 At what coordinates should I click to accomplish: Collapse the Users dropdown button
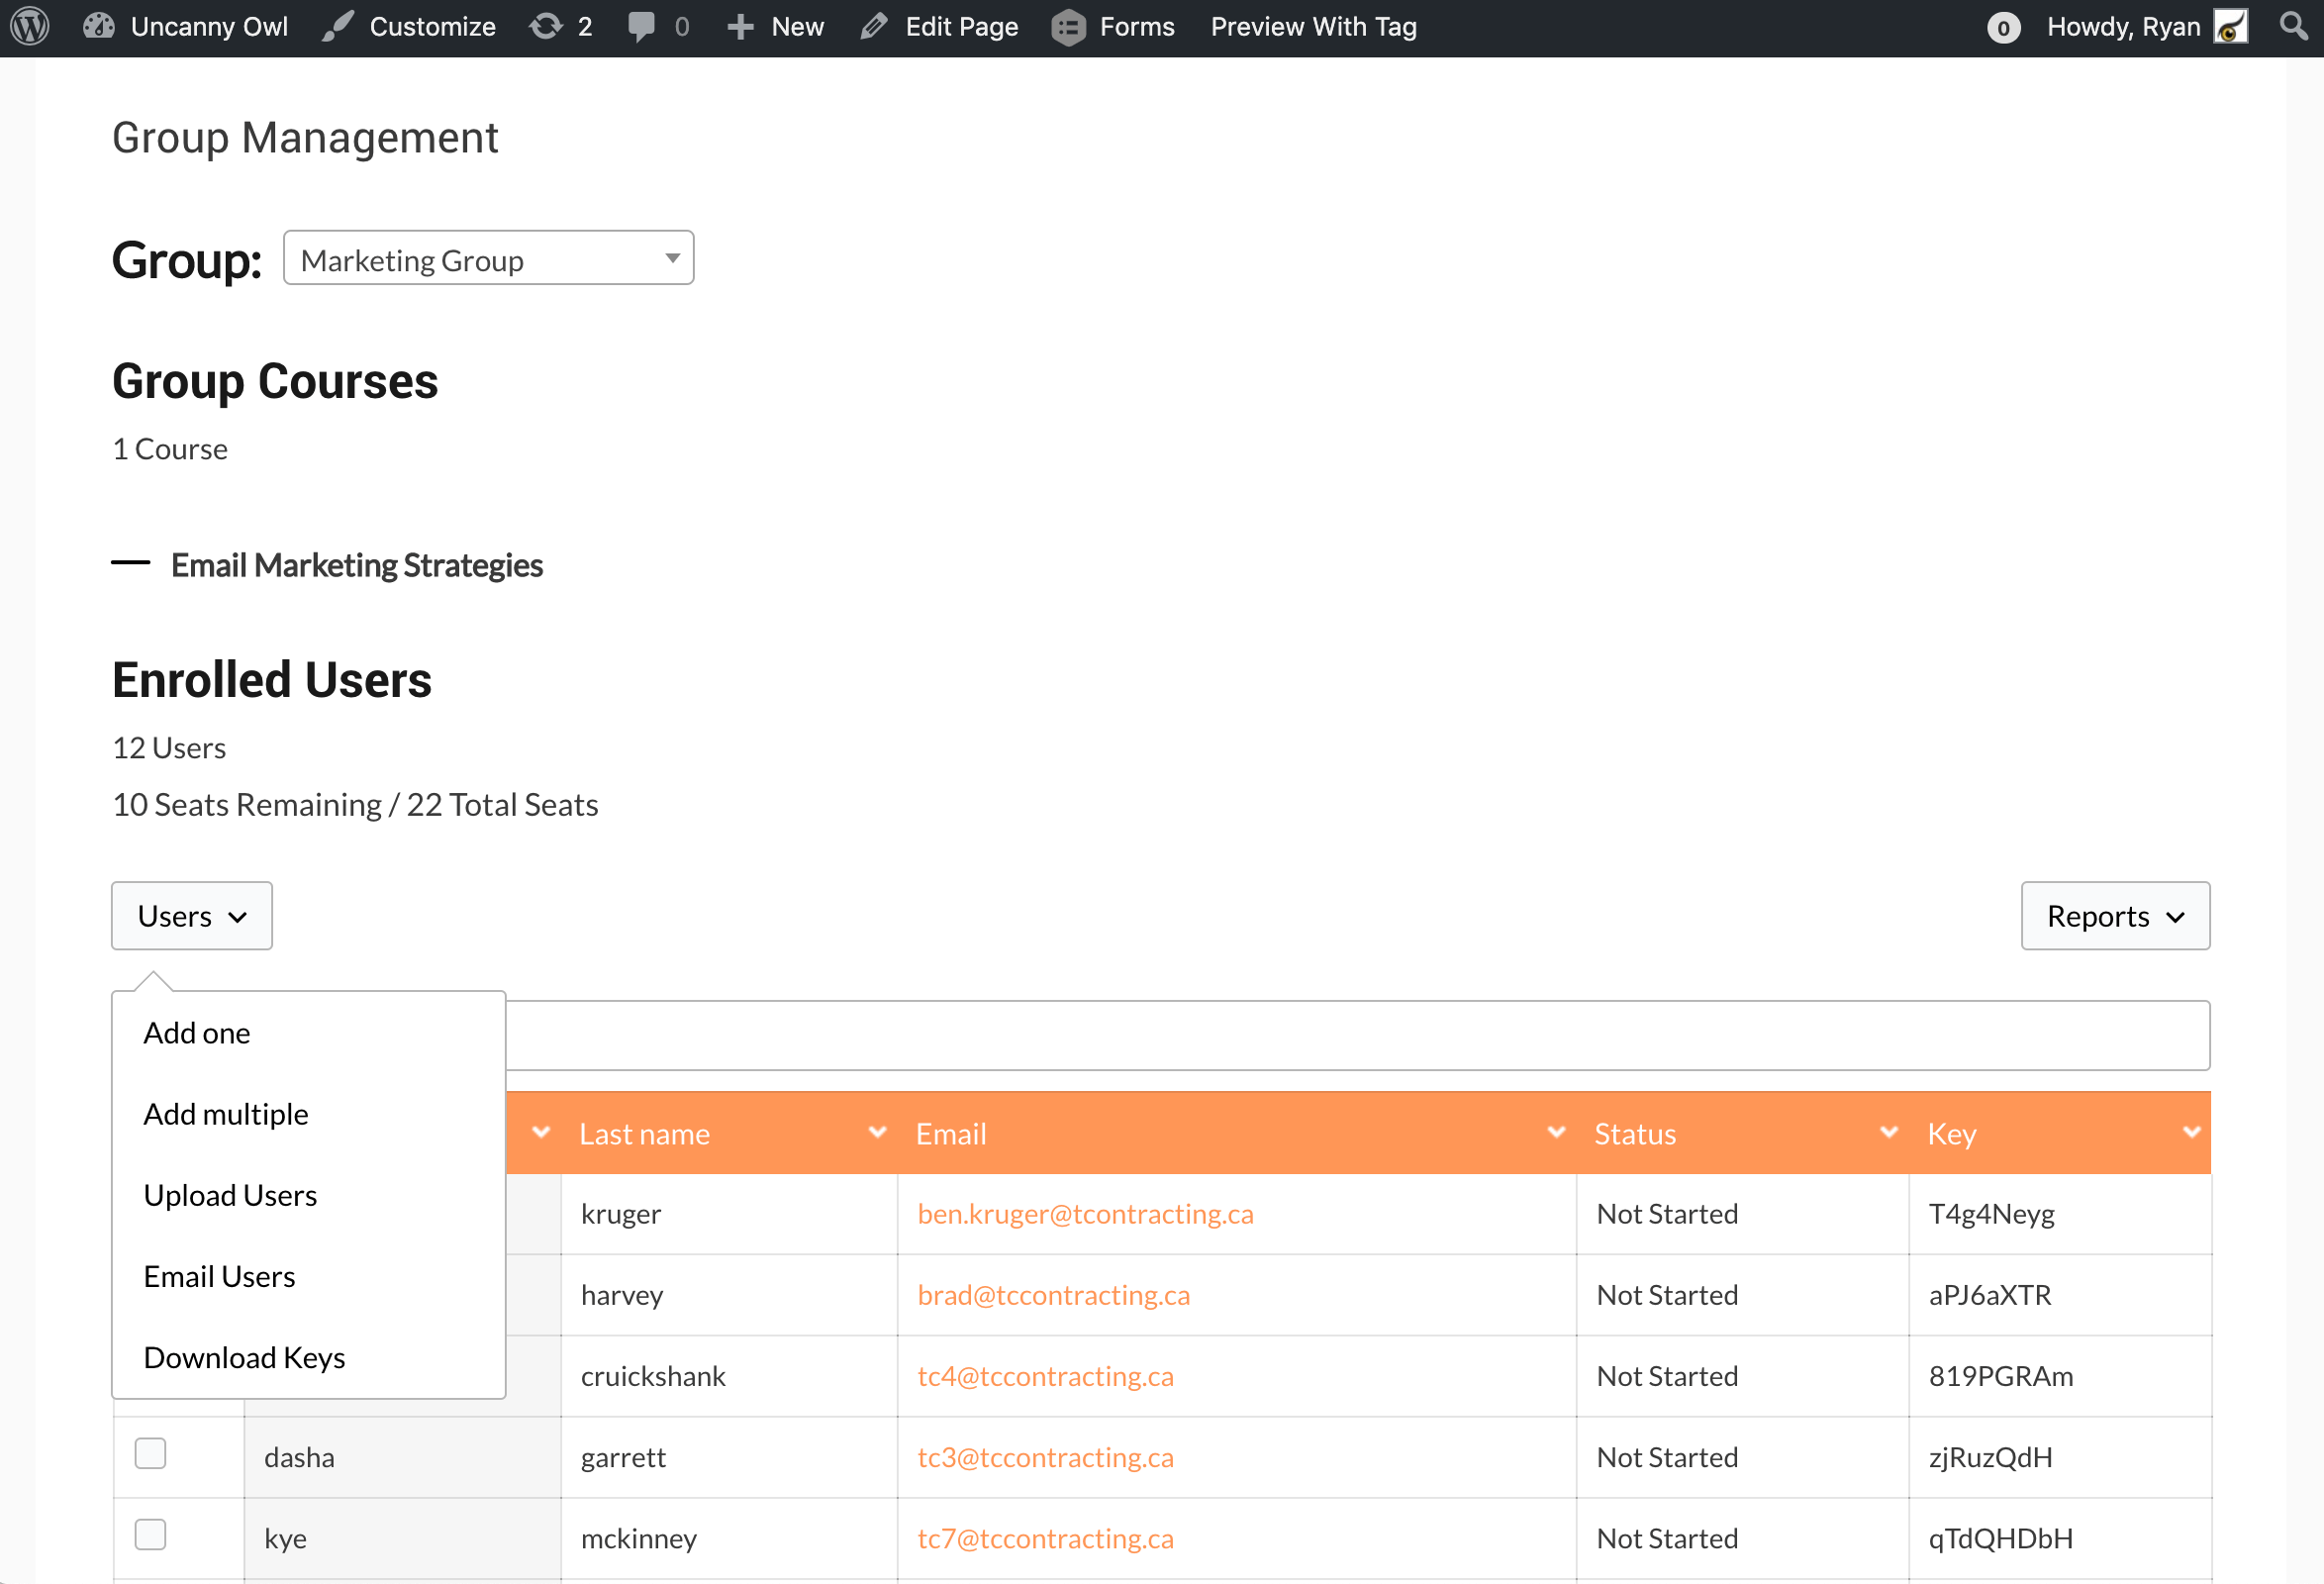point(191,916)
